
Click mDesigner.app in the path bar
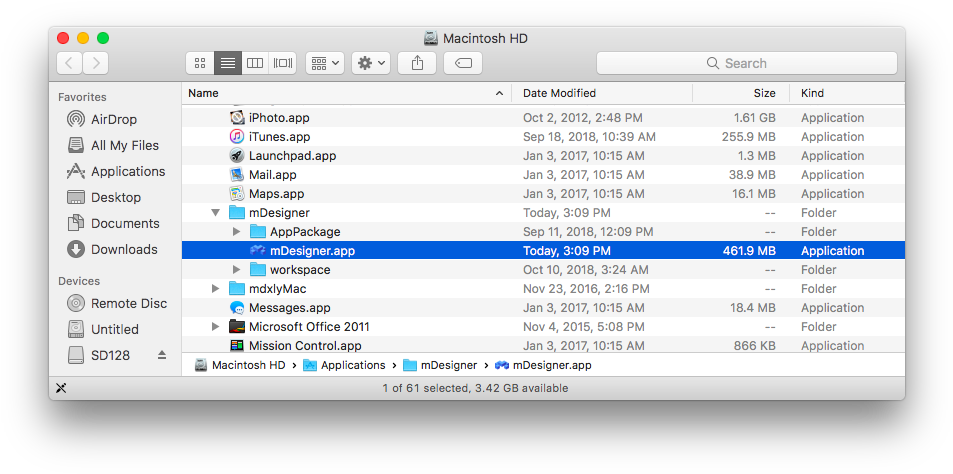pos(543,365)
